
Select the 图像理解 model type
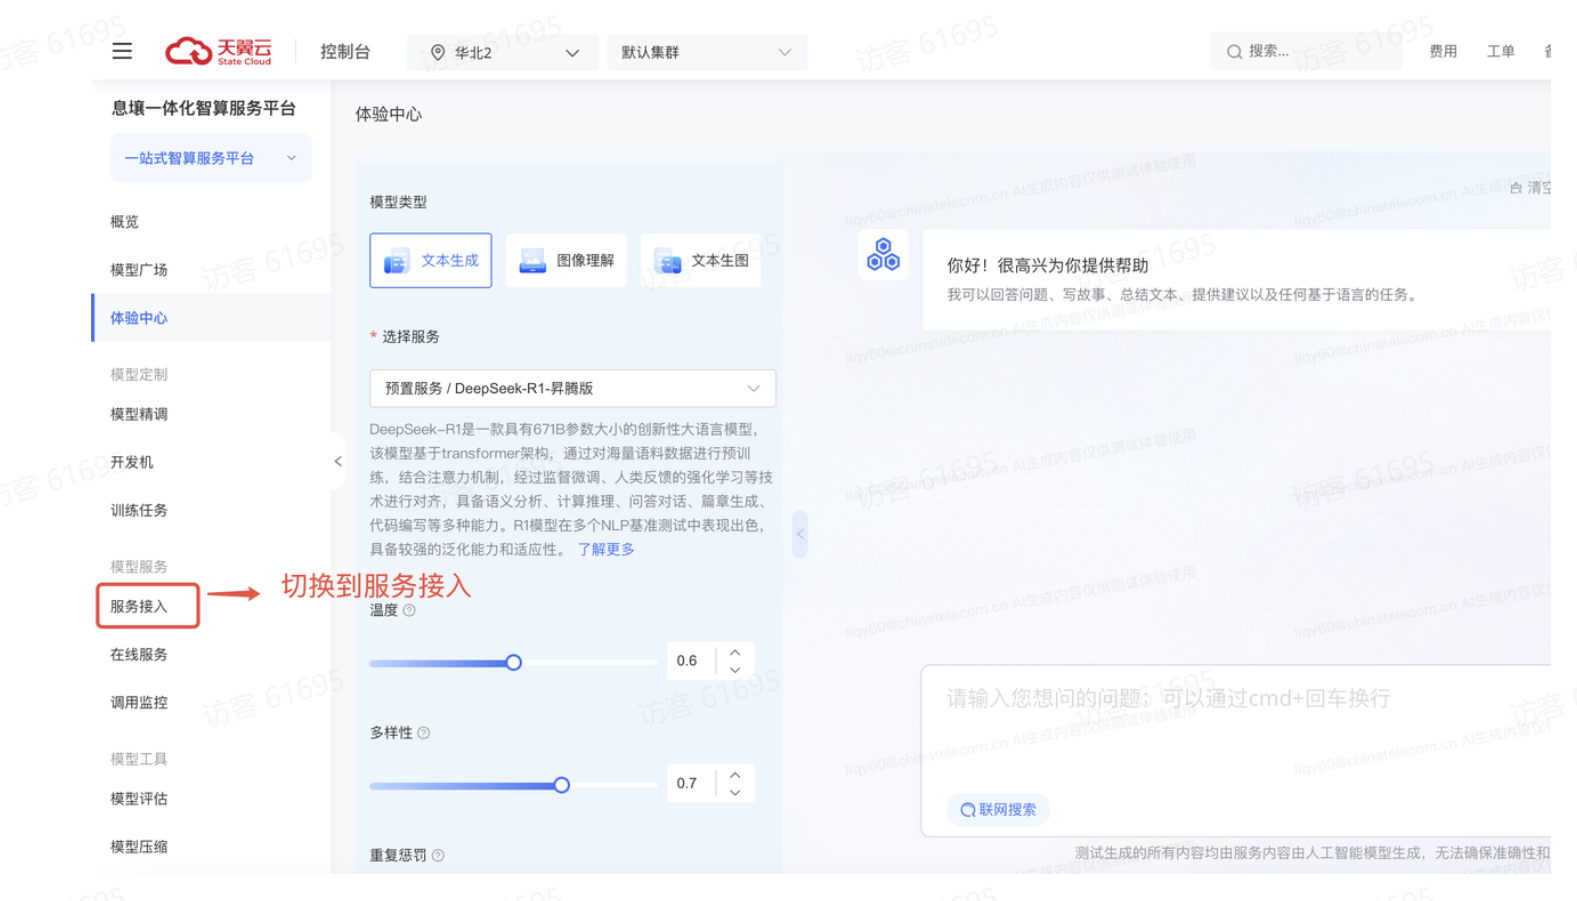click(566, 260)
